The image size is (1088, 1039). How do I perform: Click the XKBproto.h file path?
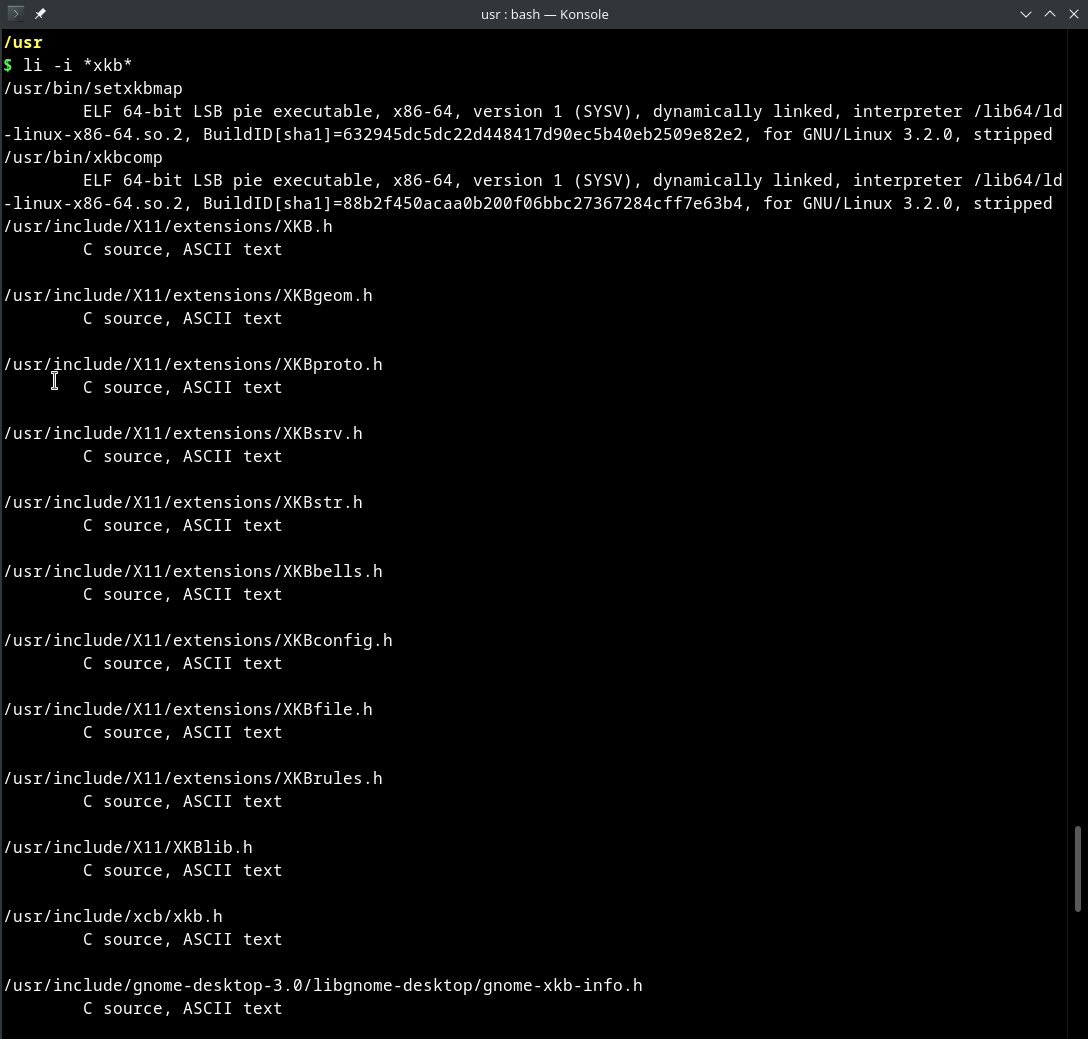click(193, 364)
